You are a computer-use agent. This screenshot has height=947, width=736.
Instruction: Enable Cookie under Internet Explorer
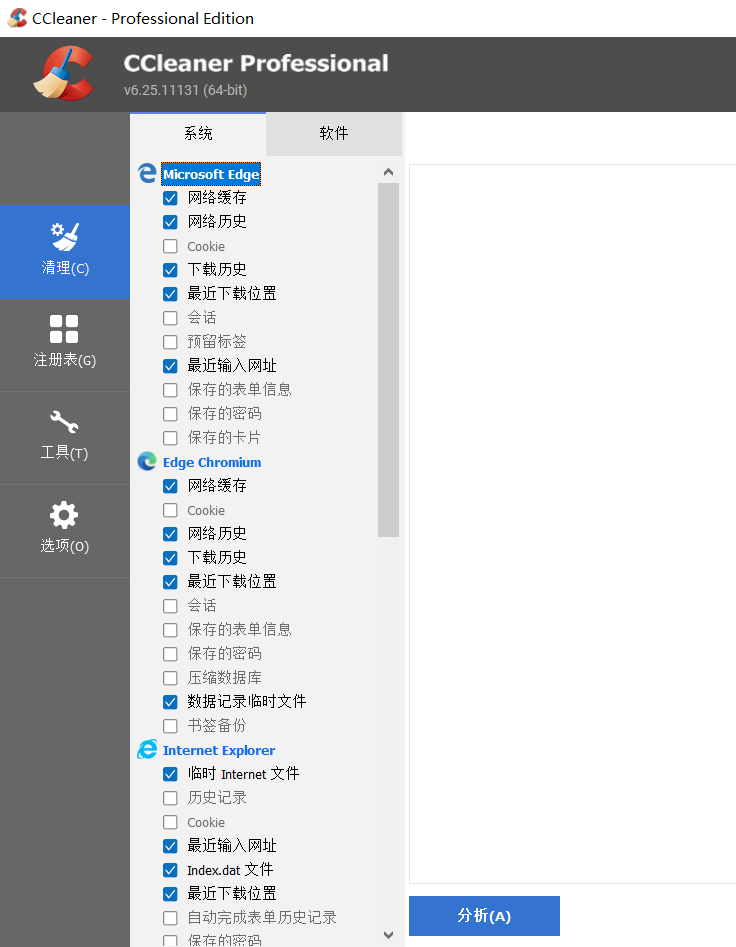pyautogui.click(x=170, y=822)
